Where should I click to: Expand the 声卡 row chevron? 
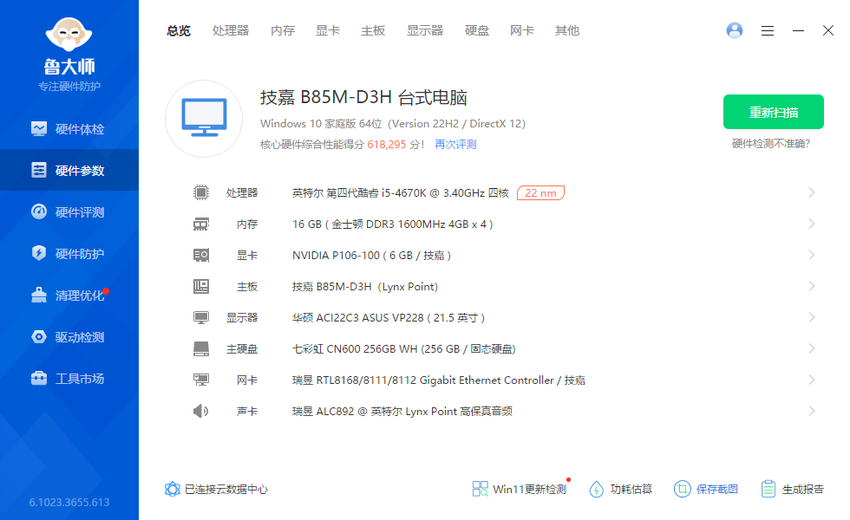812,411
